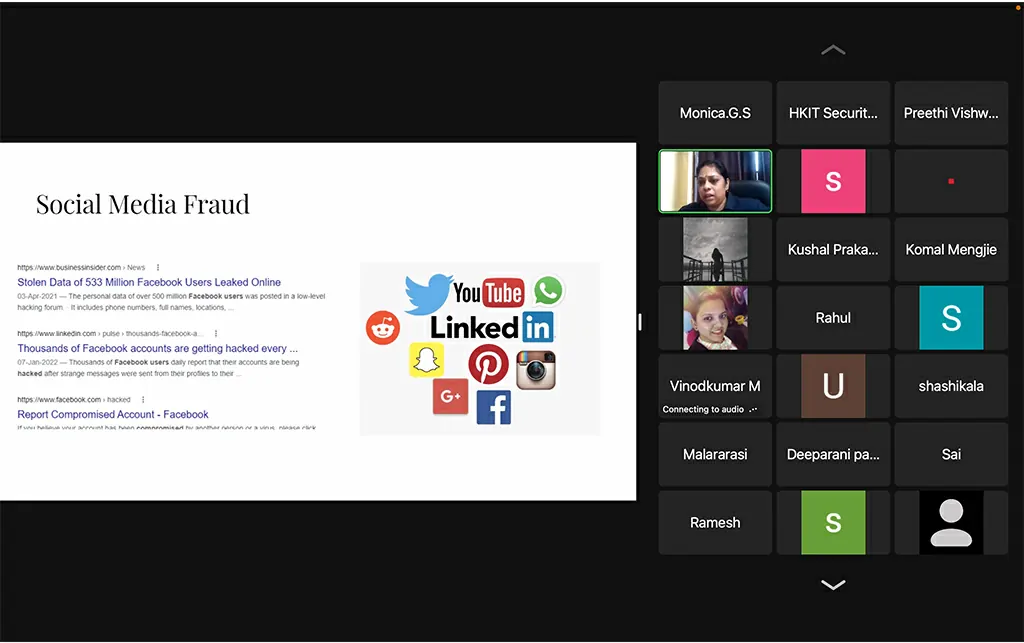Click the Connecting to audio status text
Viewport: 1024px width, 643px height.
pos(703,409)
